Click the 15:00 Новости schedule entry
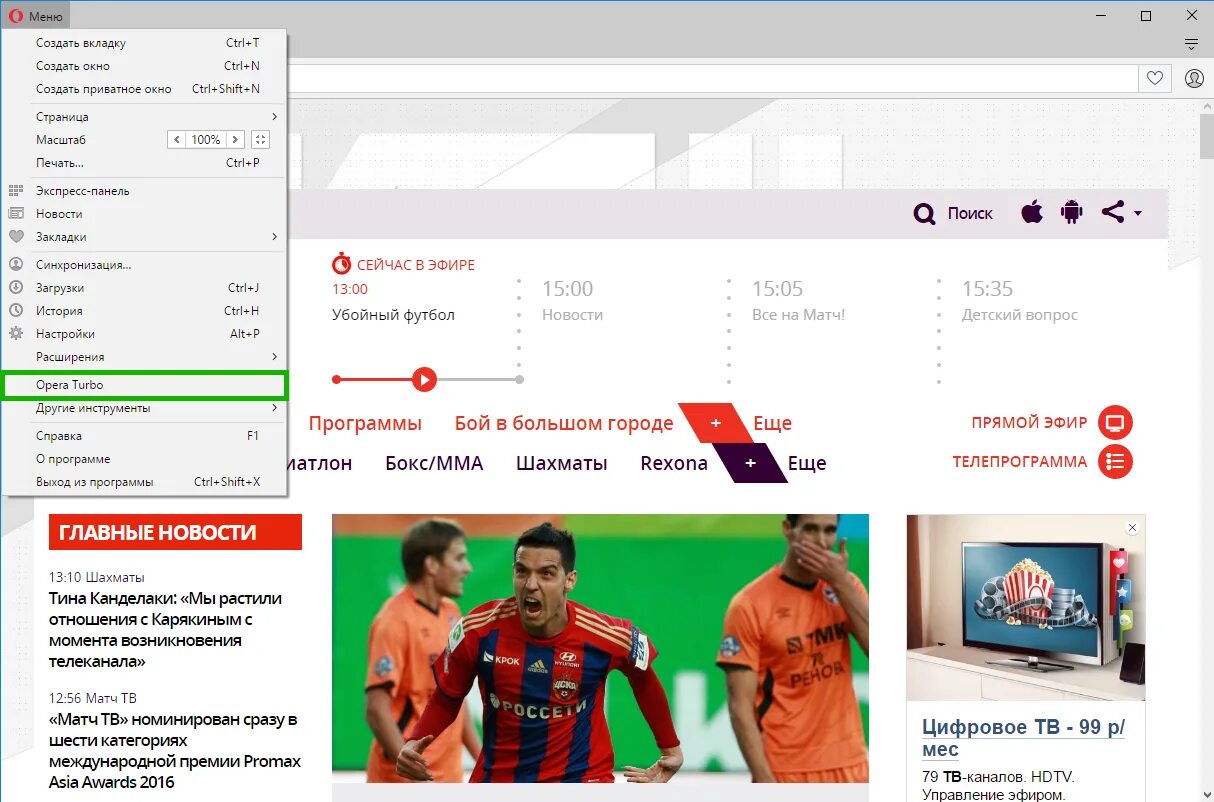The height and width of the screenshot is (802, 1214). pyautogui.click(x=572, y=301)
